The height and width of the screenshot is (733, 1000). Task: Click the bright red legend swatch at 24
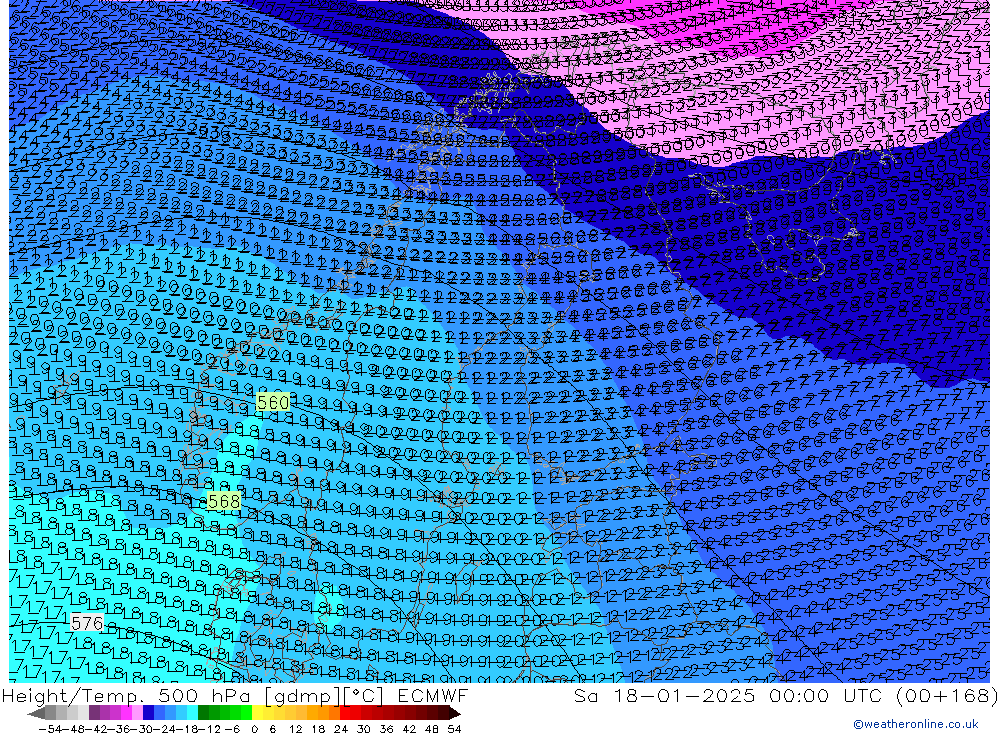click(345, 713)
